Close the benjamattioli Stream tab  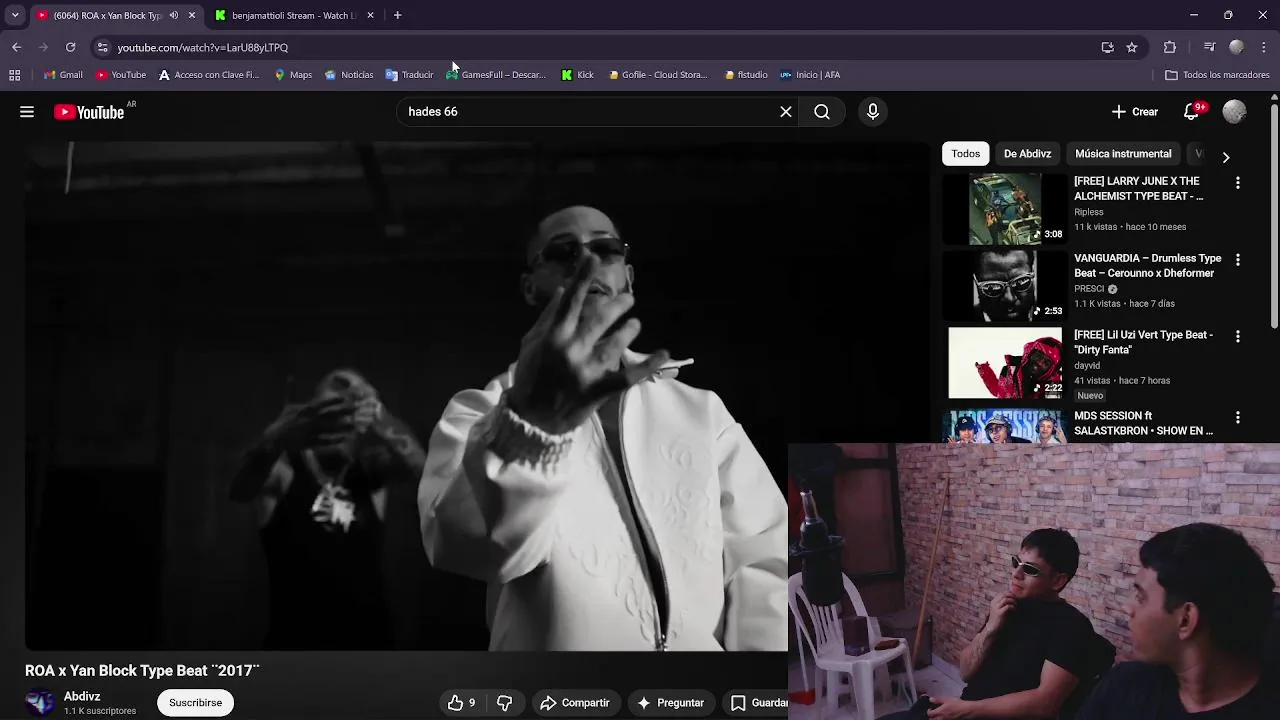[370, 15]
